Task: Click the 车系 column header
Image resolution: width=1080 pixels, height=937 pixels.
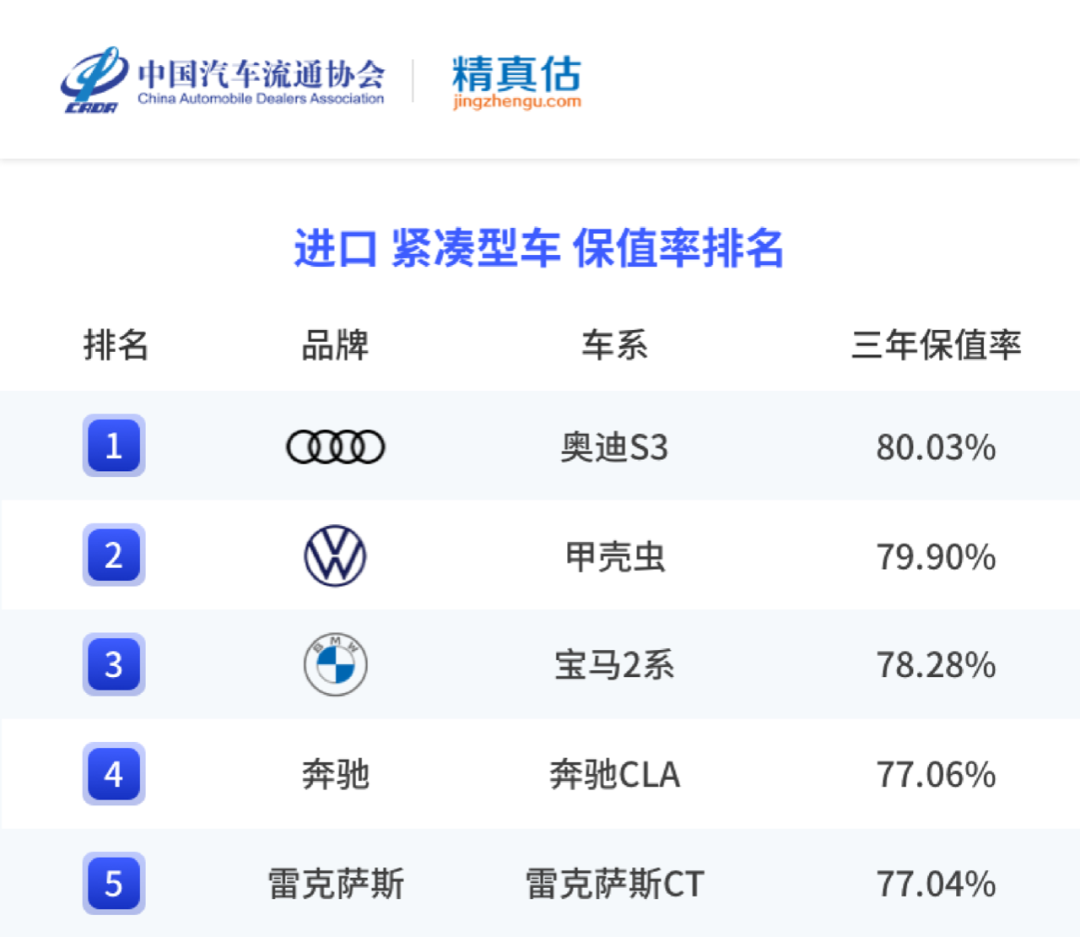Action: (x=614, y=345)
